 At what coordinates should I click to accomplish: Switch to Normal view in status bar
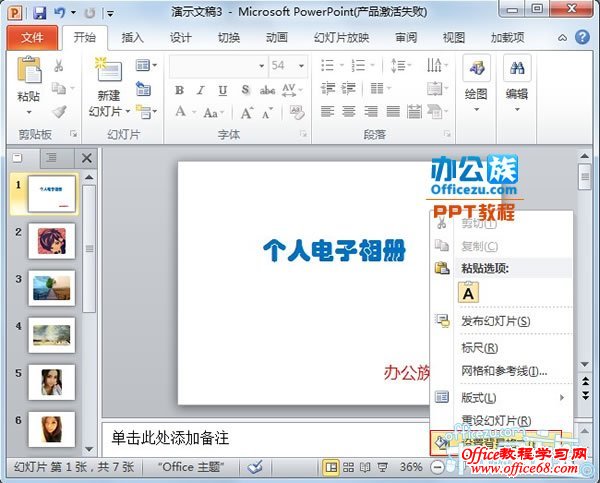(x=331, y=467)
